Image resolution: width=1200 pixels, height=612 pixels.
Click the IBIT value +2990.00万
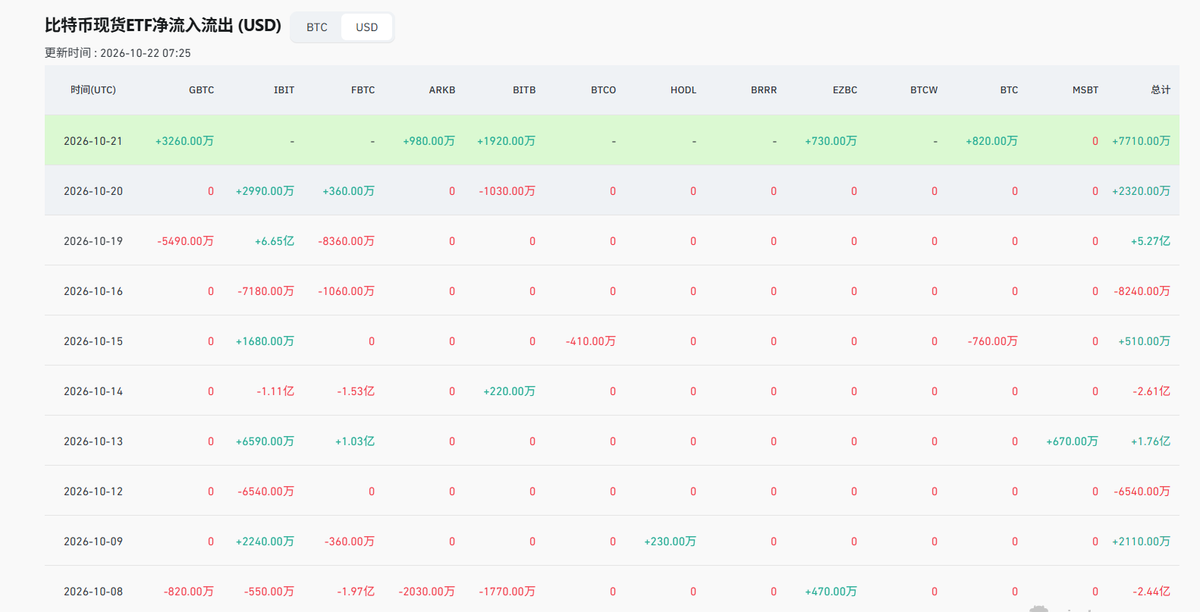point(265,191)
